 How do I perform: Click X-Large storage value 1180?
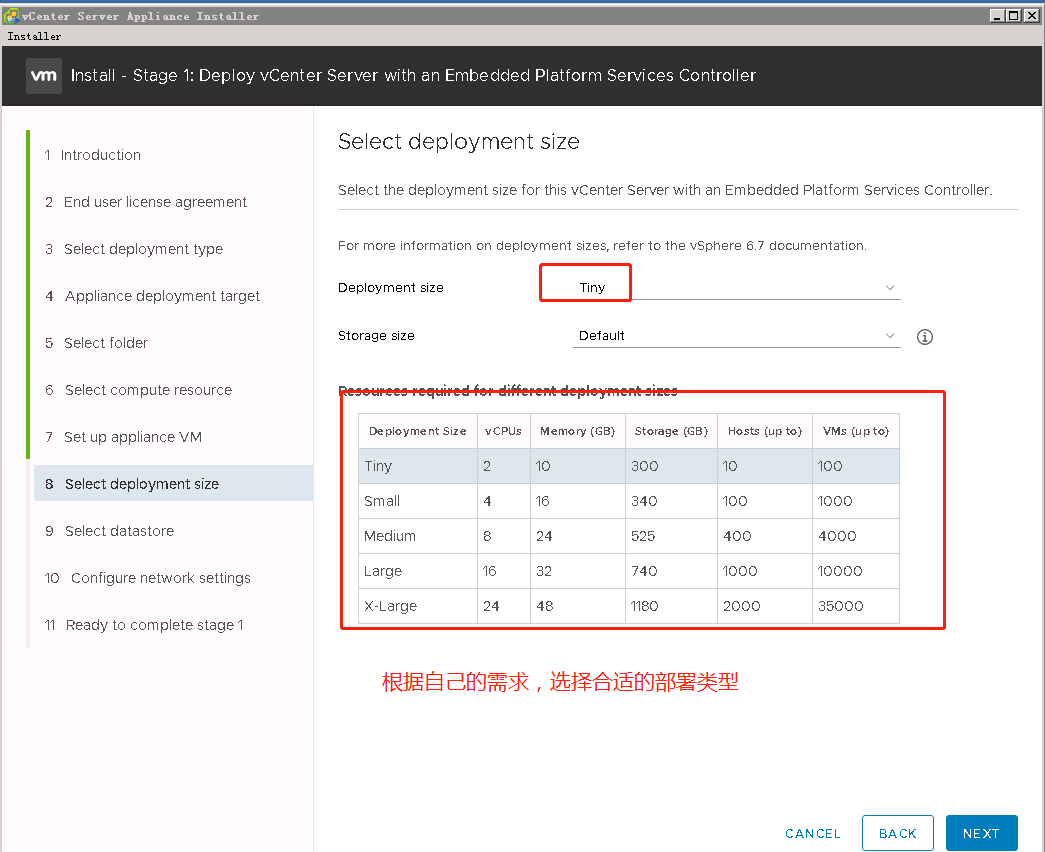pyautogui.click(x=644, y=606)
